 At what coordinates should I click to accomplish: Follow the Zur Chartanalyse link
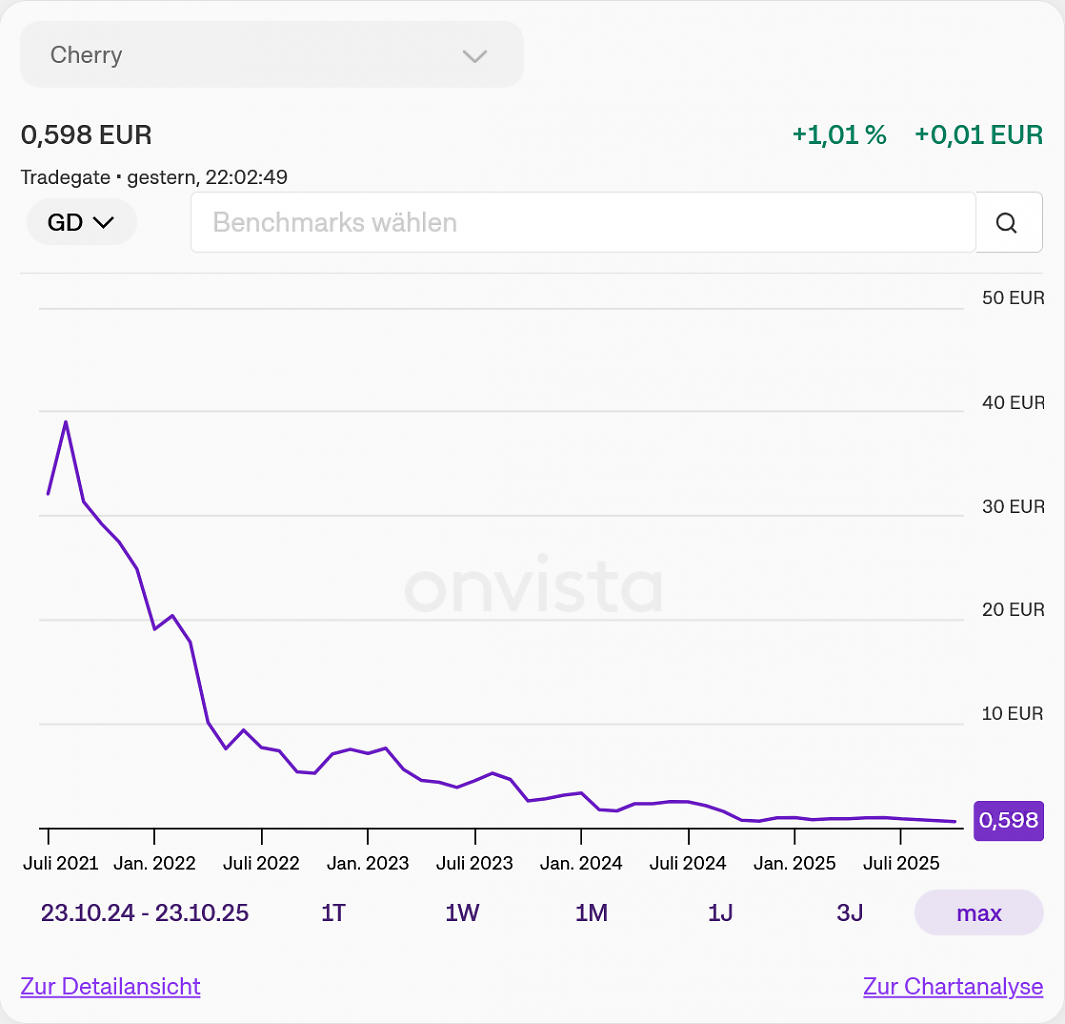click(x=953, y=986)
